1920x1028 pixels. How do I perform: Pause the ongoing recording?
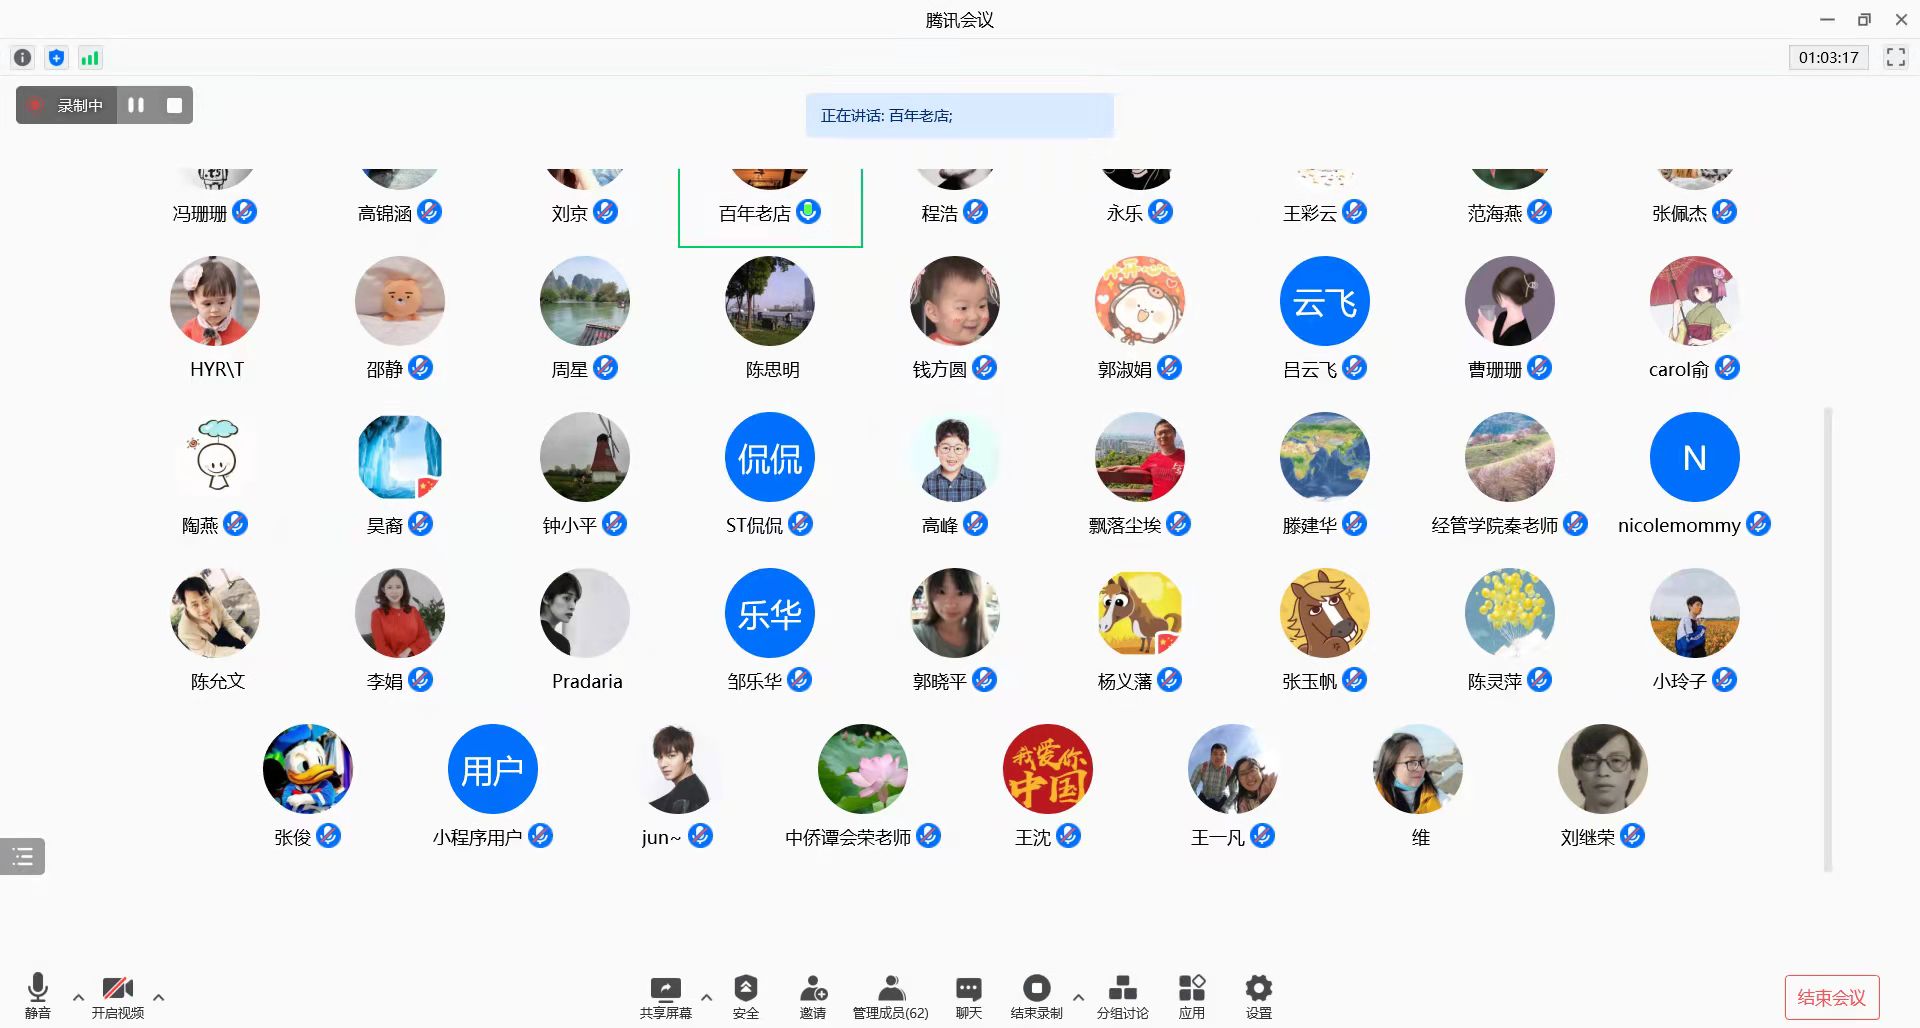136,105
